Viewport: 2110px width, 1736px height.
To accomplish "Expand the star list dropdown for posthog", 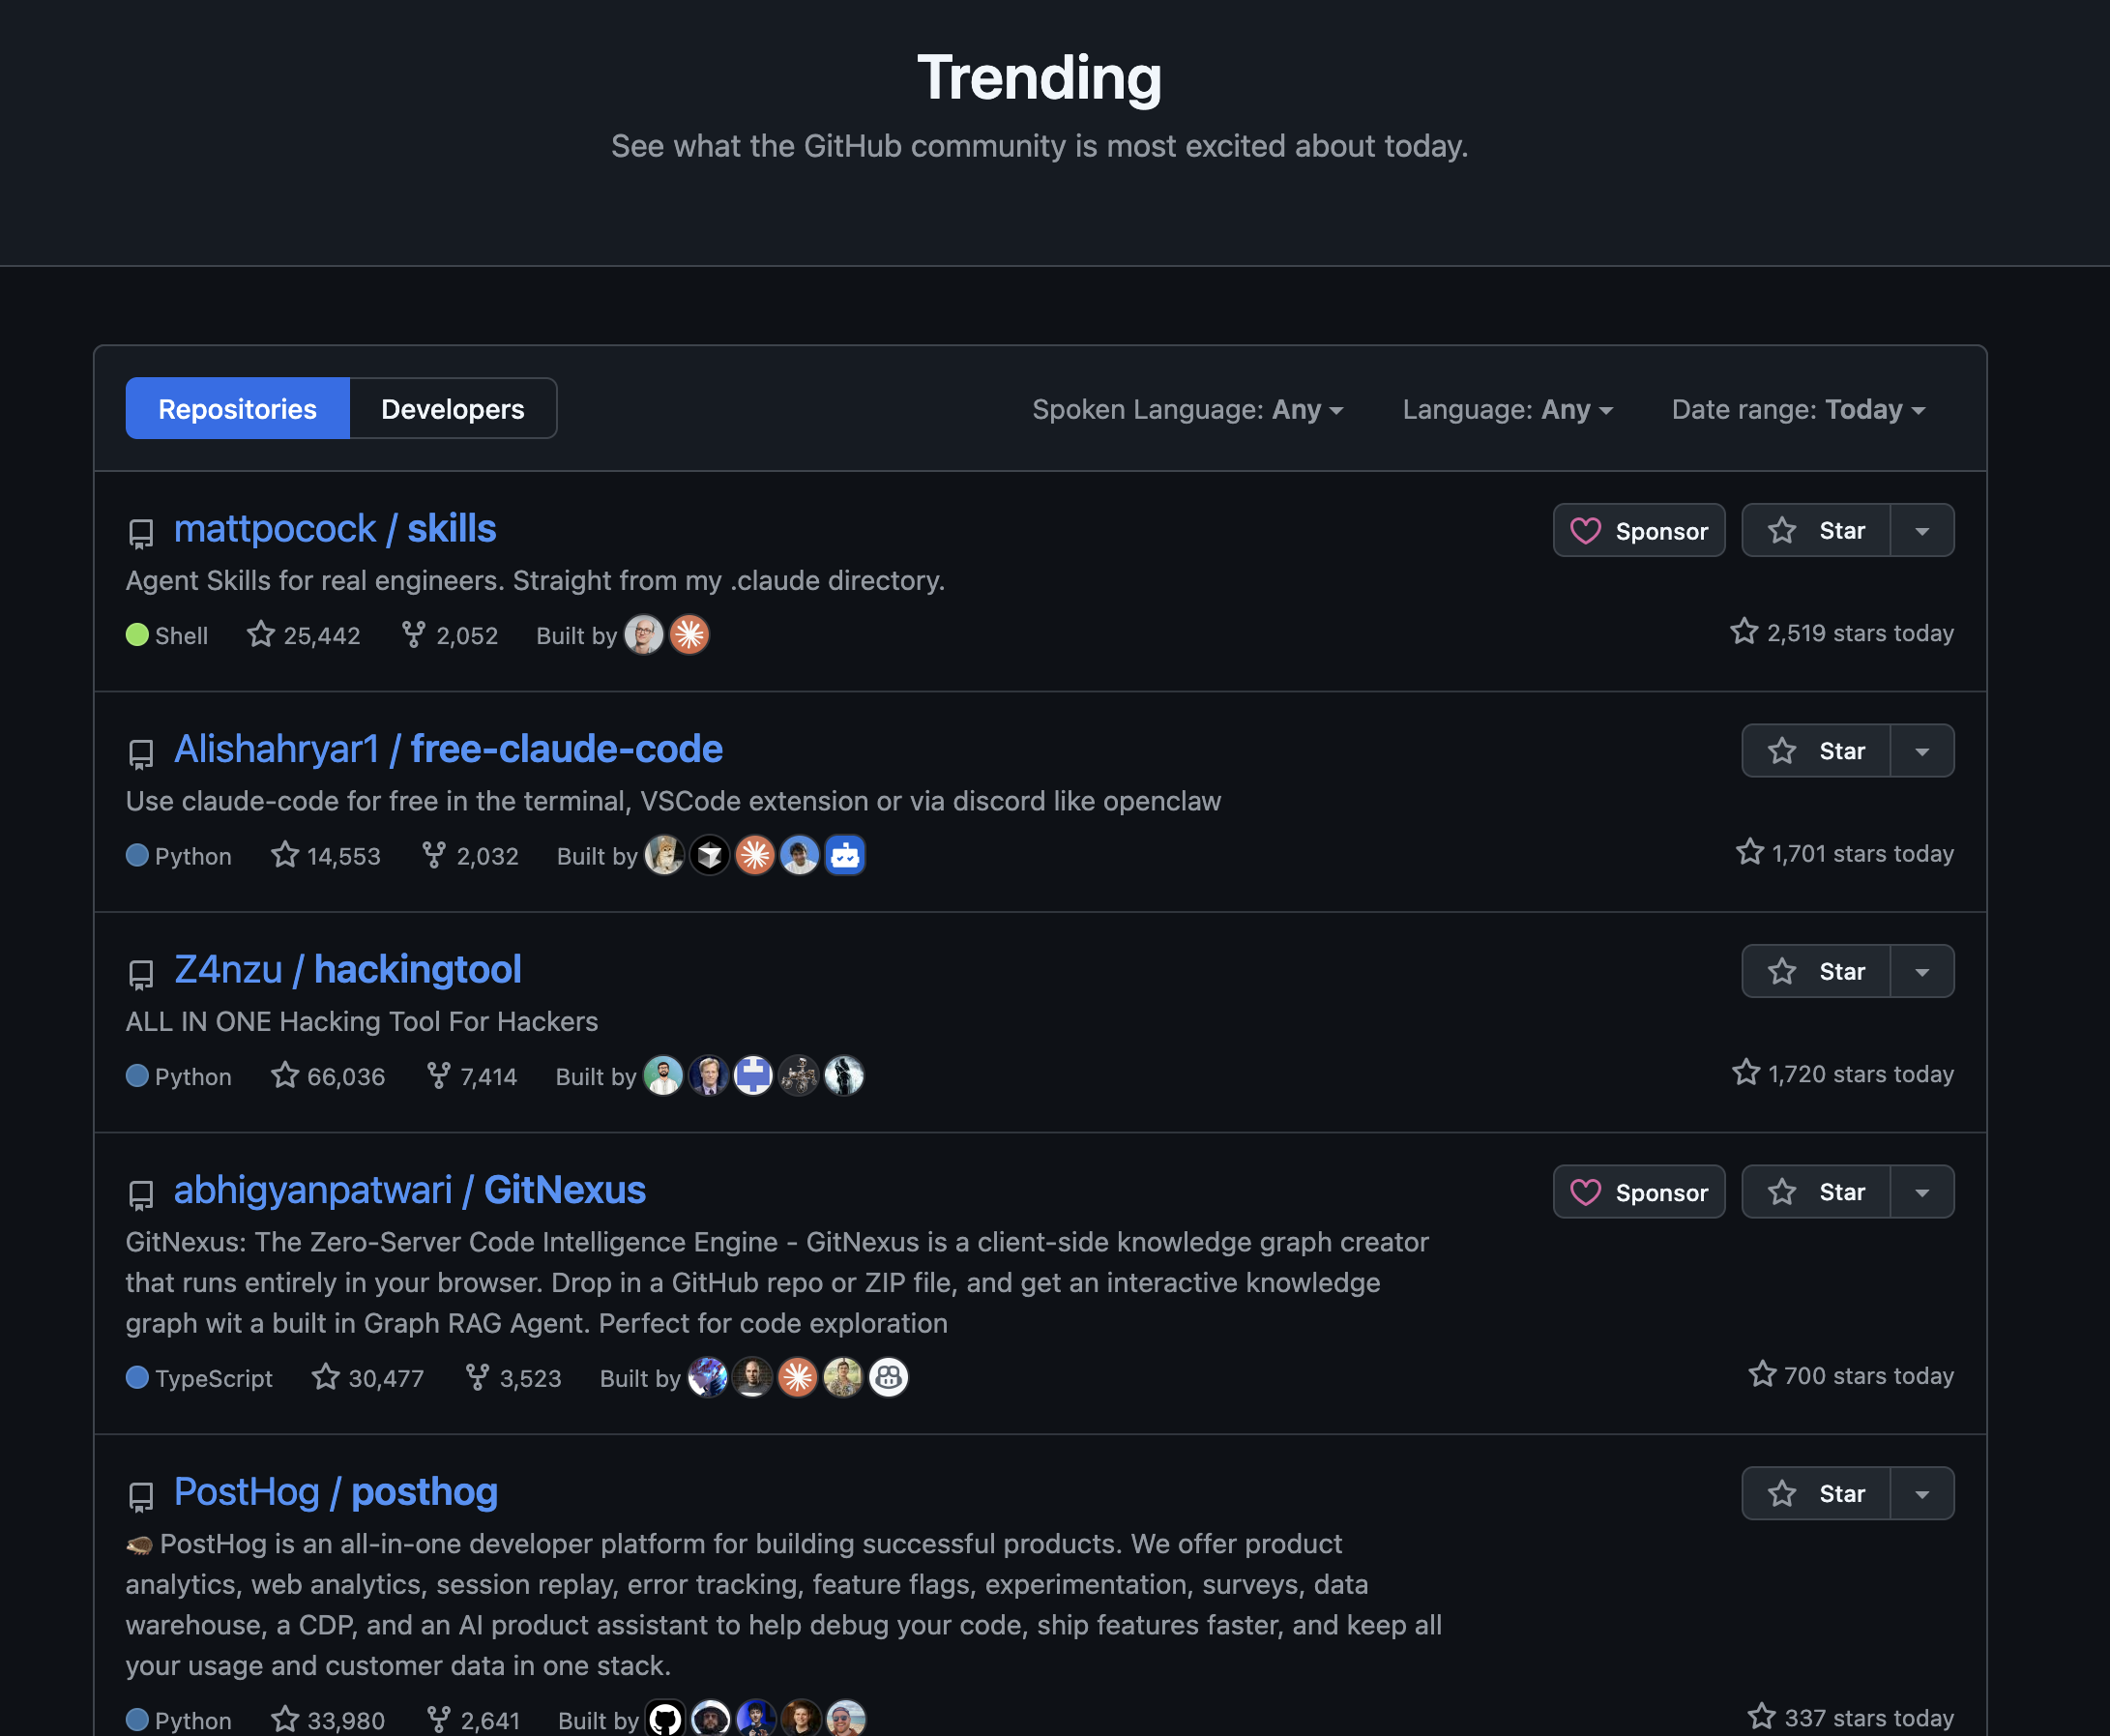I will coord(1922,1494).
